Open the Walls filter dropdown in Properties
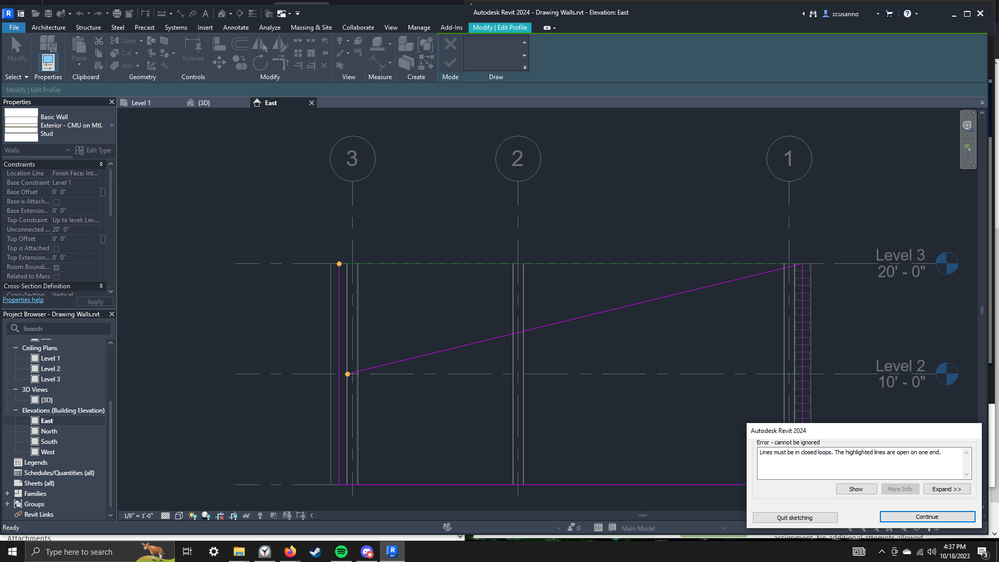Image resolution: width=999 pixels, height=562 pixels. coord(37,150)
